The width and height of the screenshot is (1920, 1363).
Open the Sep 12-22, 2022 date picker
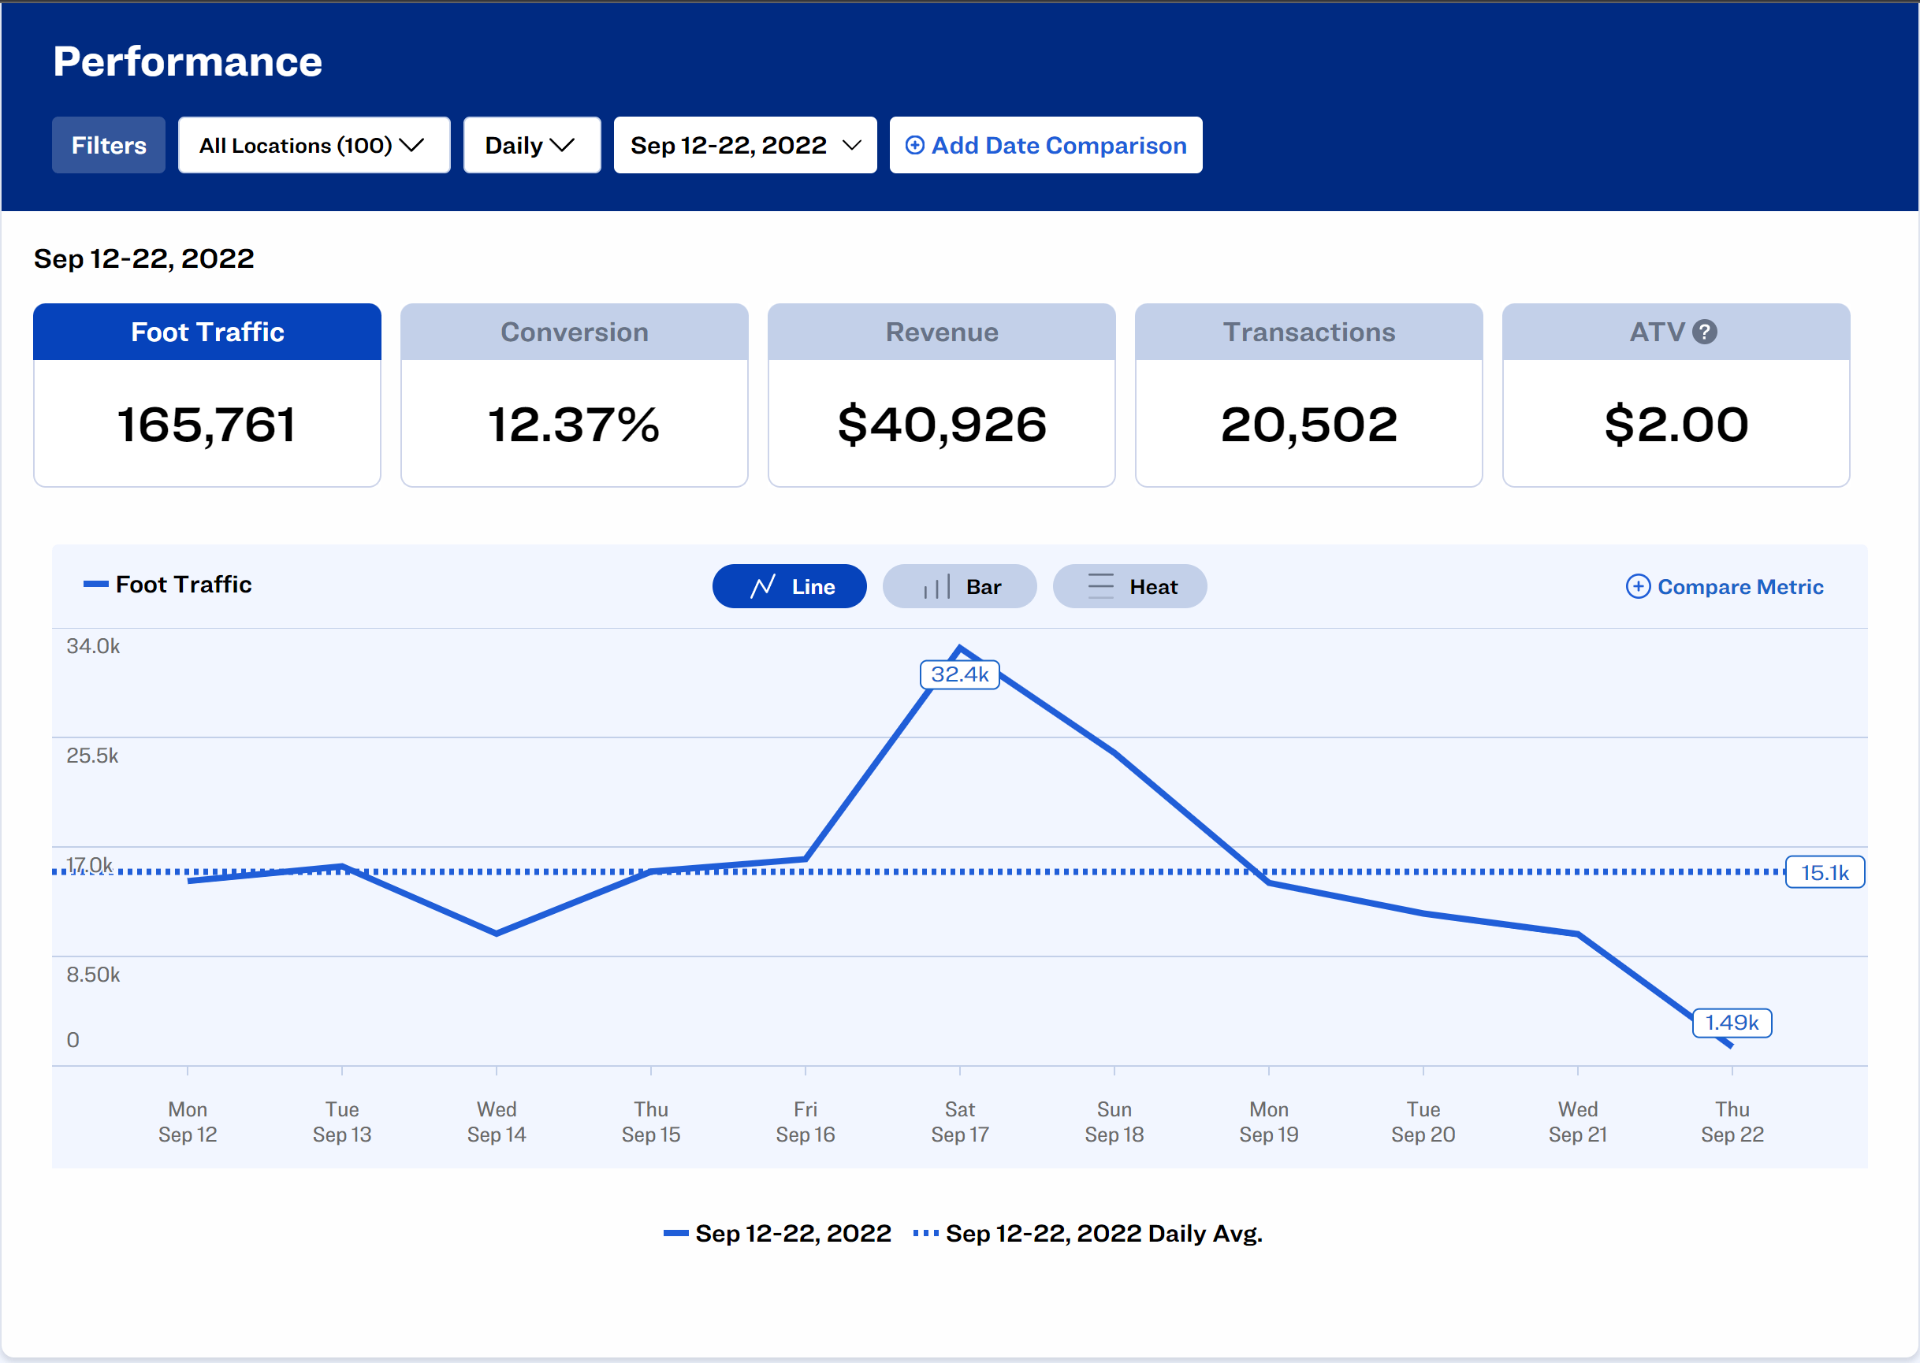(x=744, y=146)
